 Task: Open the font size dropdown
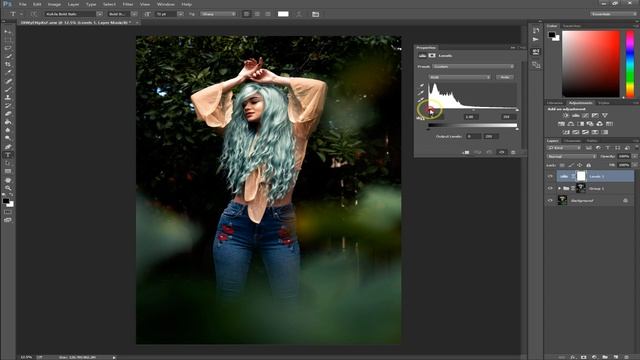point(169,14)
